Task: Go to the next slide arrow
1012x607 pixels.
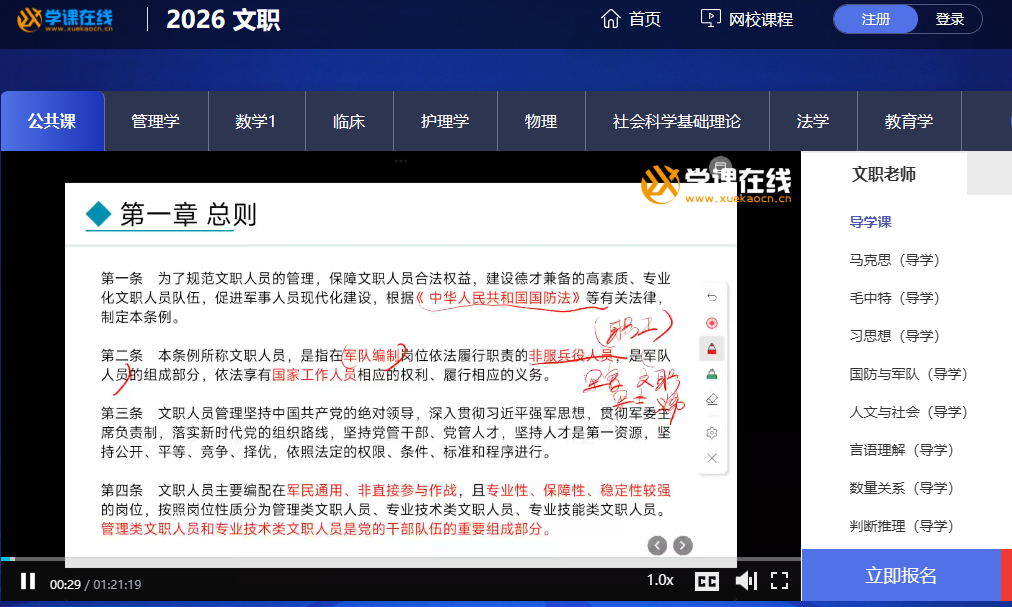Action: (x=682, y=546)
